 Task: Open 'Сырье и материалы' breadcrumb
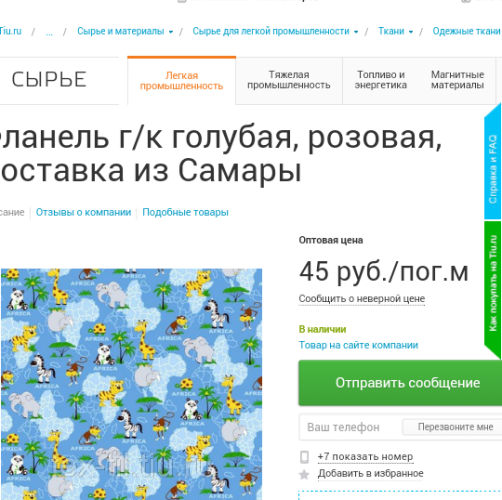tap(121, 31)
